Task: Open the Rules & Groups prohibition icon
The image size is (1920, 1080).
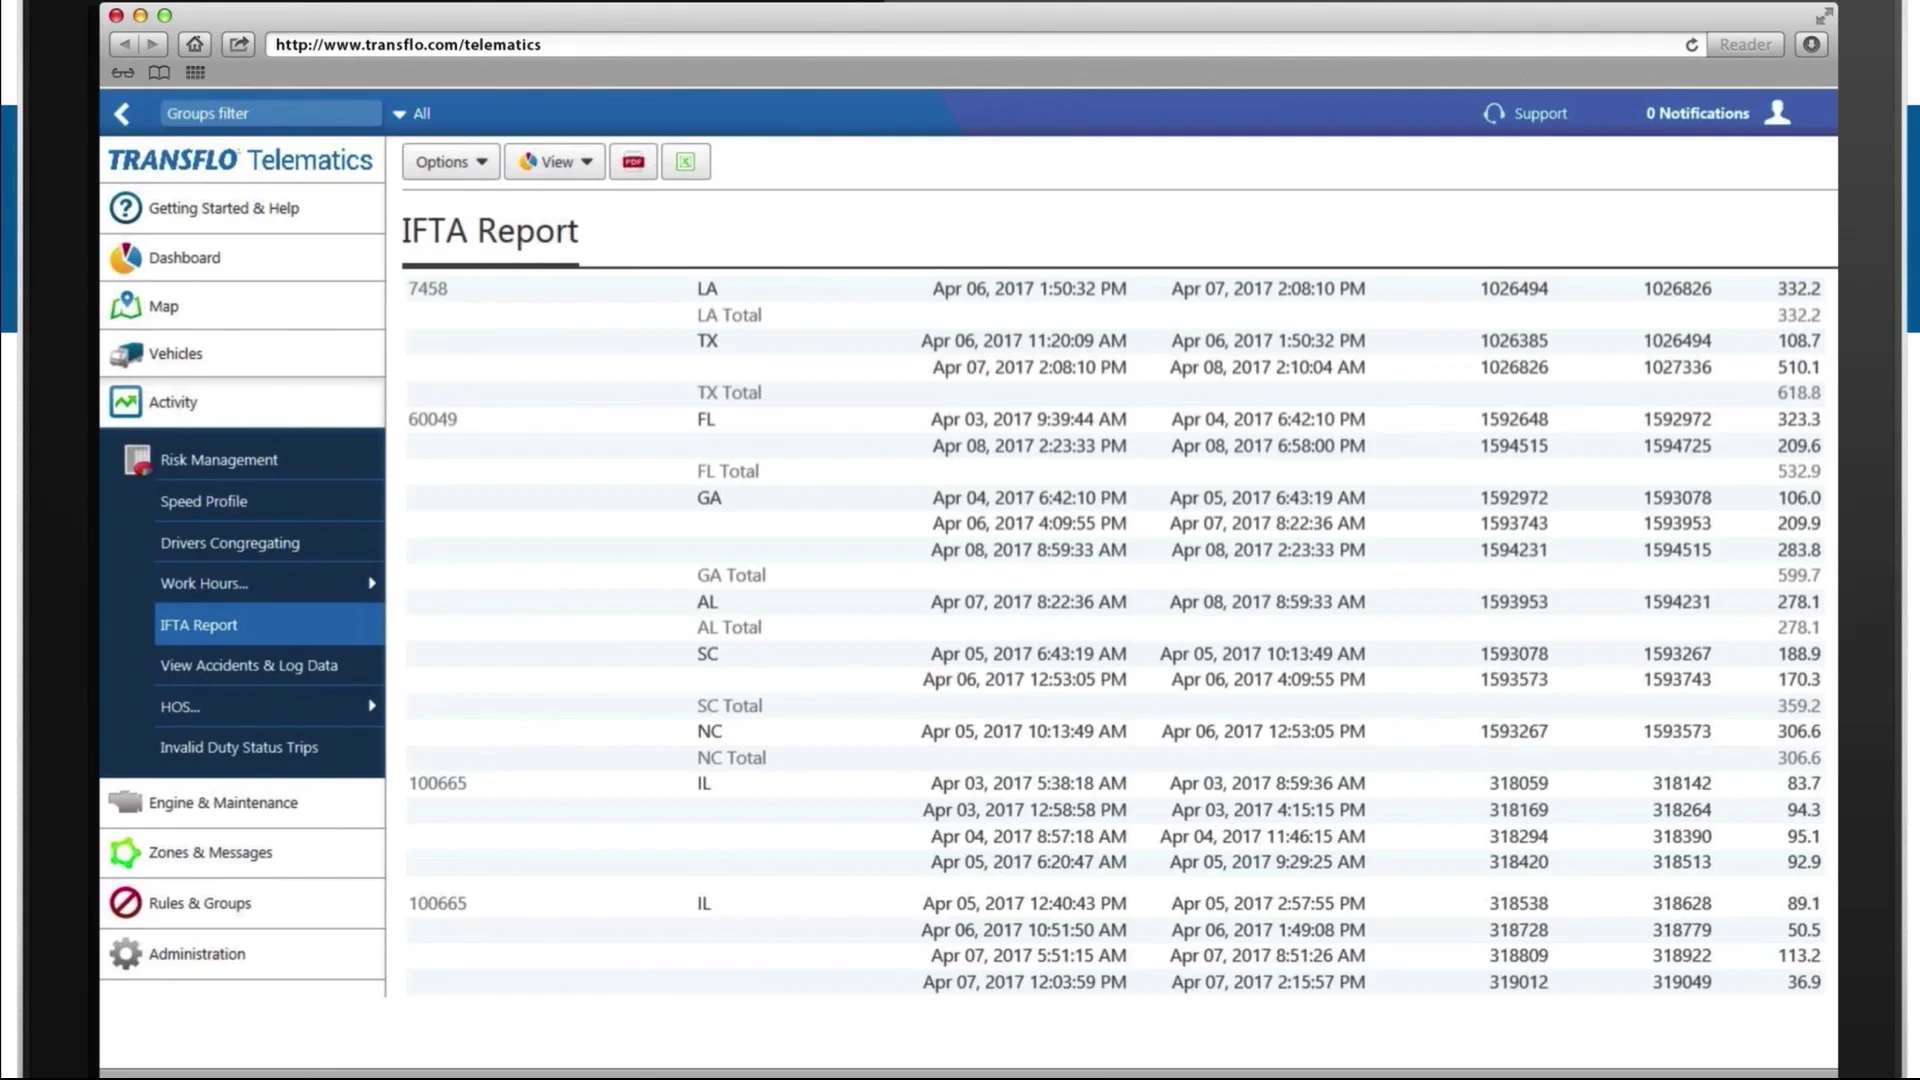Action: [x=125, y=902]
